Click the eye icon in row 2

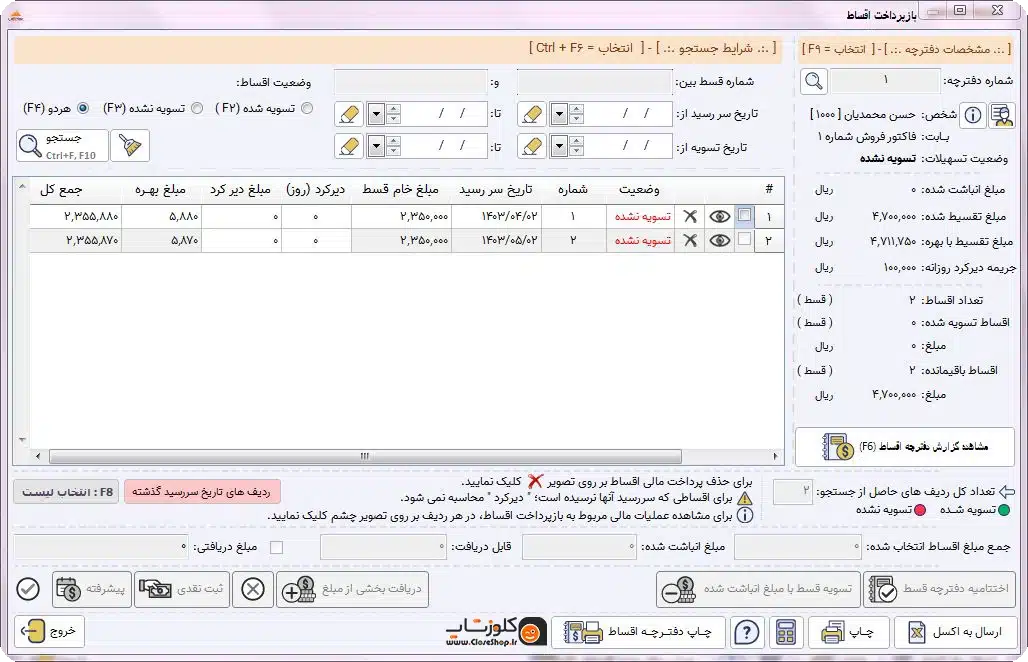[x=719, y=241]
